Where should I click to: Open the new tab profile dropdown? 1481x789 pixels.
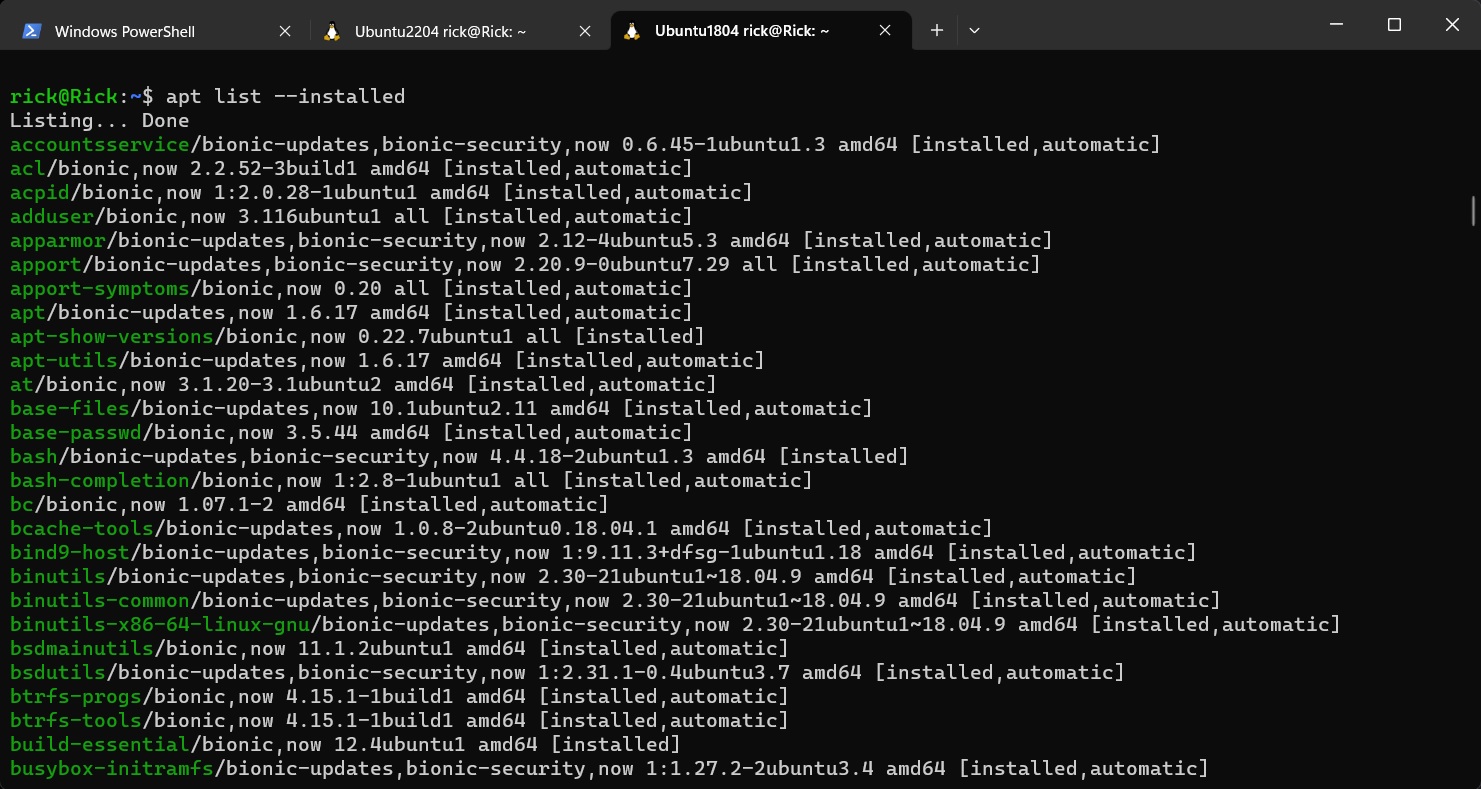pos(974,31)
